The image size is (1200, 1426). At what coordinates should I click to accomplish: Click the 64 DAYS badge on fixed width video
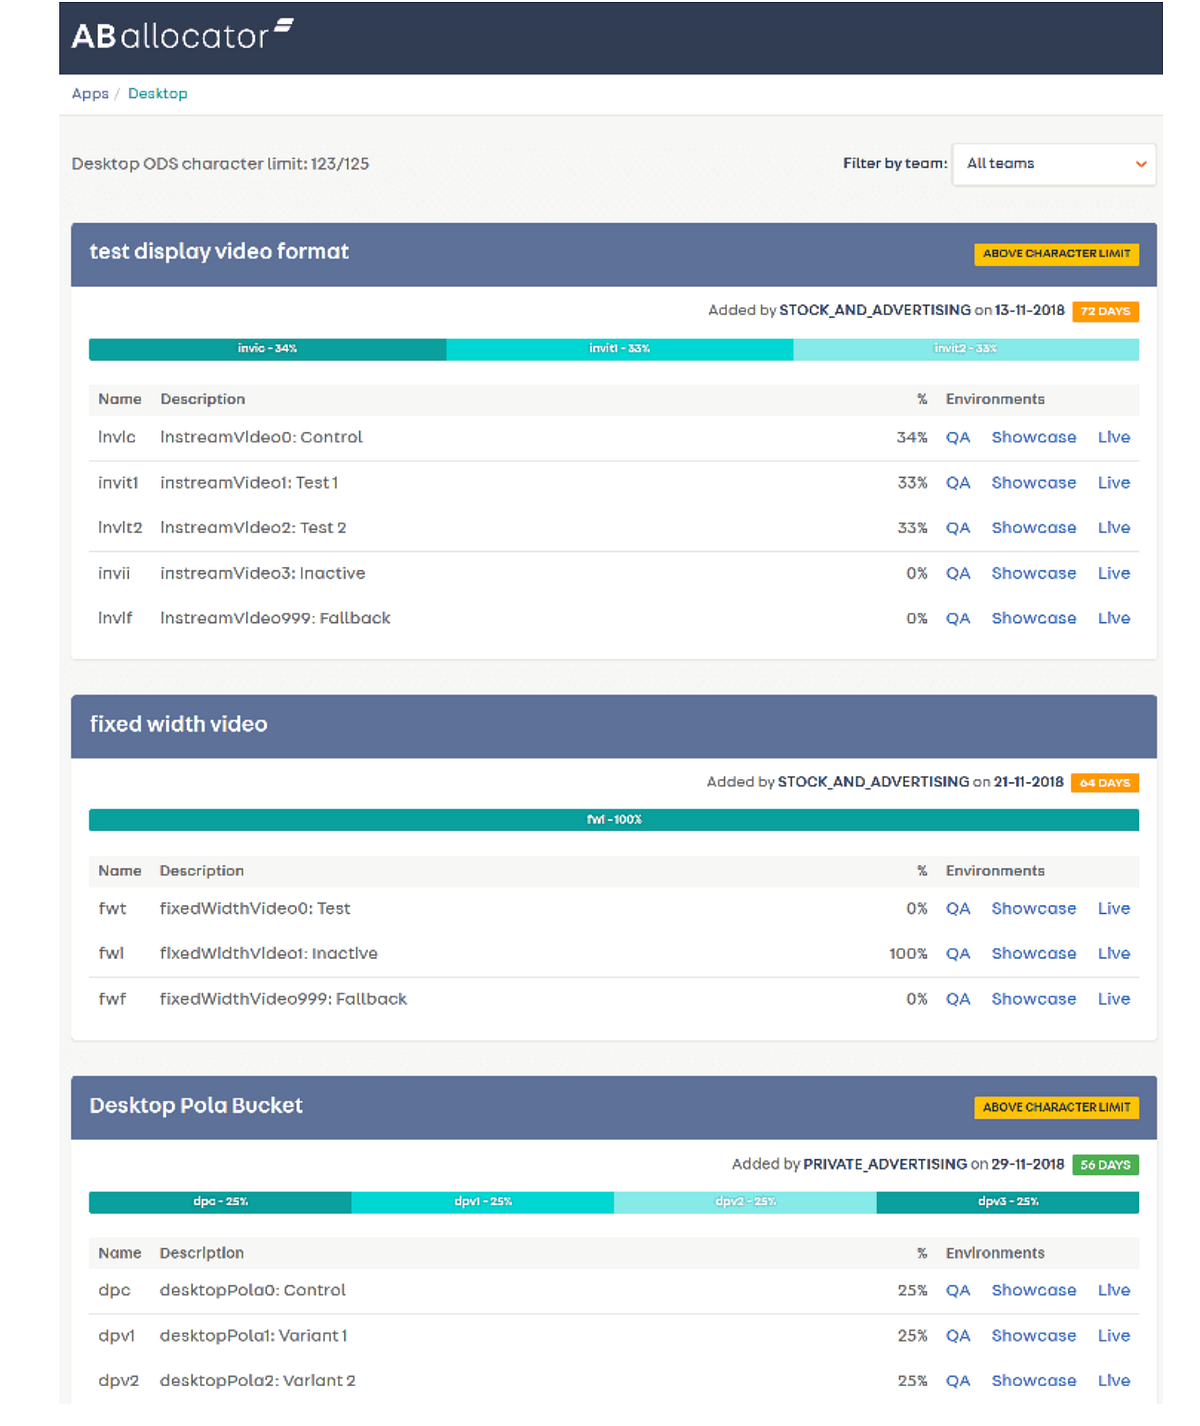click(1105, 782)
